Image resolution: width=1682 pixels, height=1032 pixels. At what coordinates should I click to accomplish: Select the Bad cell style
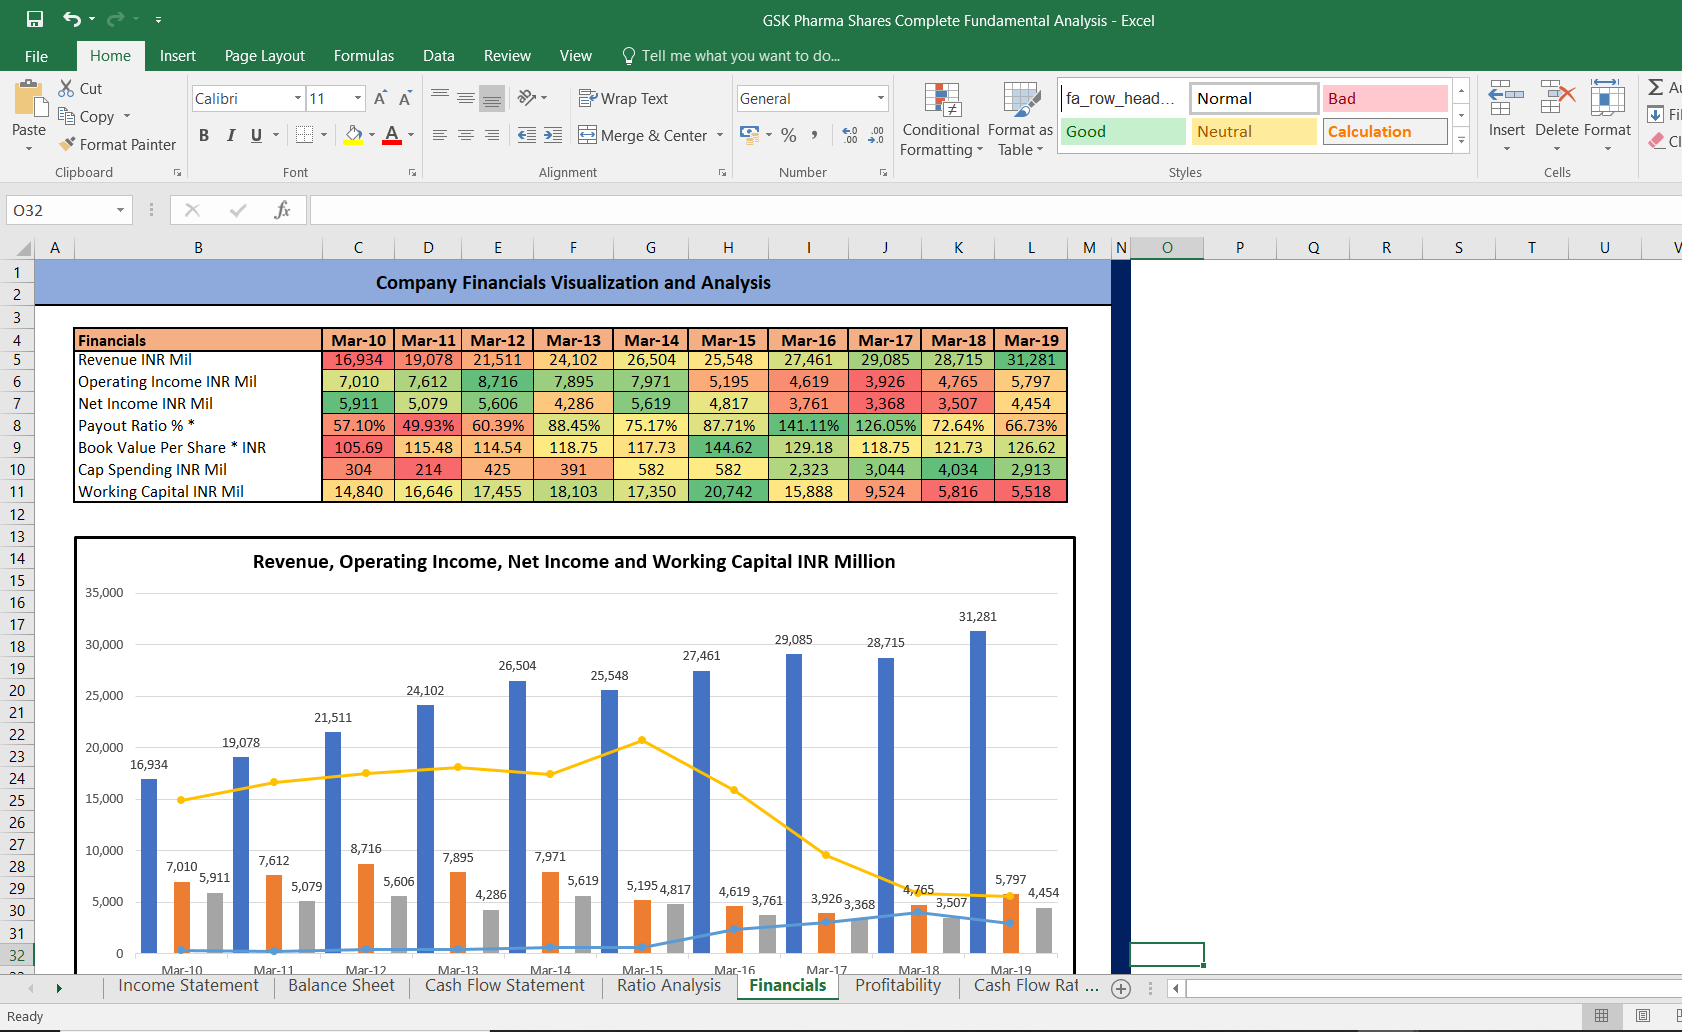pos(1385,98)
